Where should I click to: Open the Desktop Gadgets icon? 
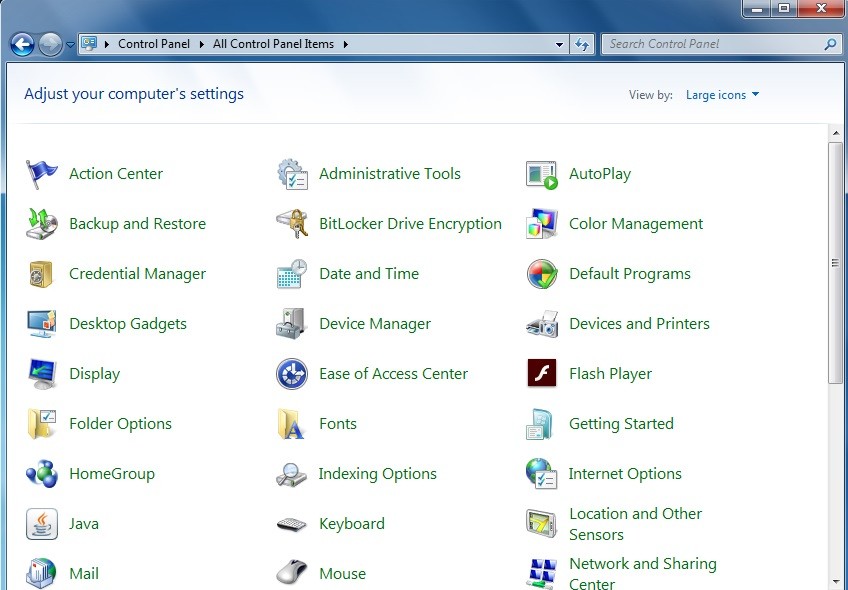click(42, 324)
